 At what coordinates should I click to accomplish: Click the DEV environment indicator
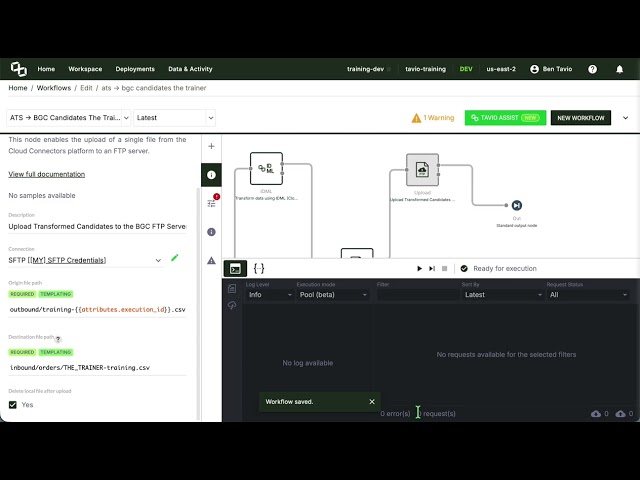click(466, 69)
